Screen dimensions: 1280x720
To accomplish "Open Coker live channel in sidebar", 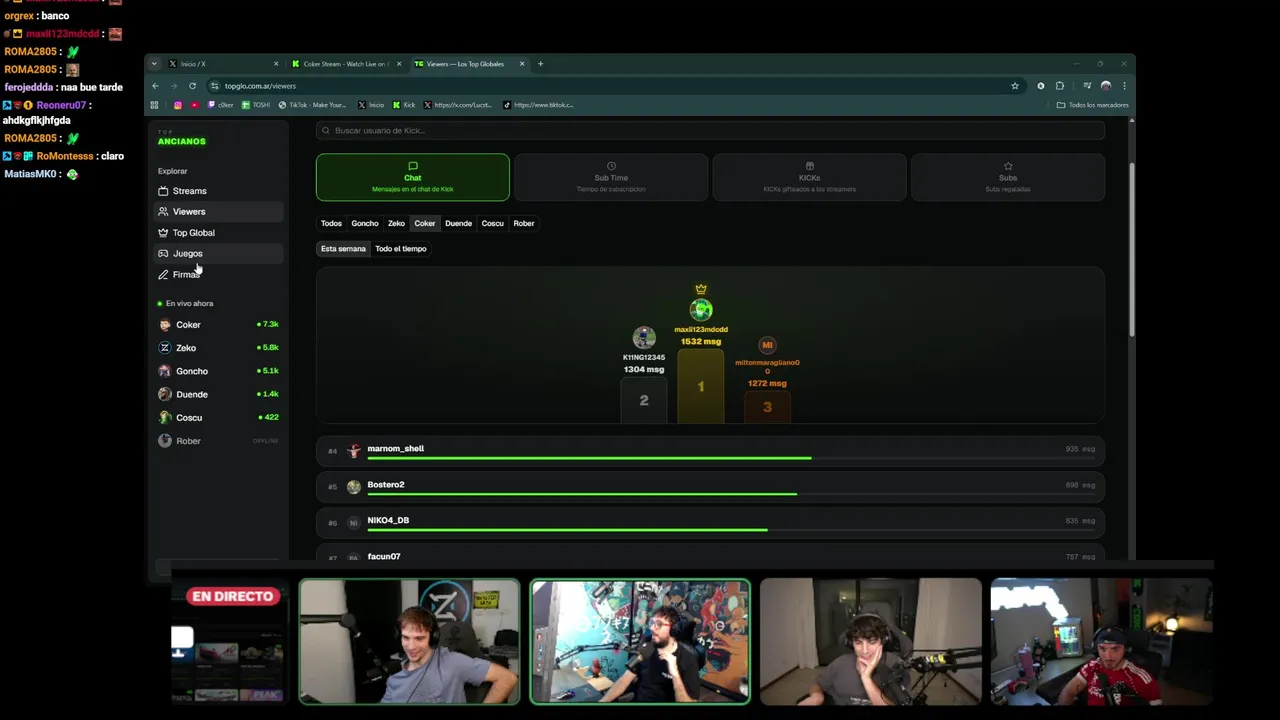I will 218,325.
